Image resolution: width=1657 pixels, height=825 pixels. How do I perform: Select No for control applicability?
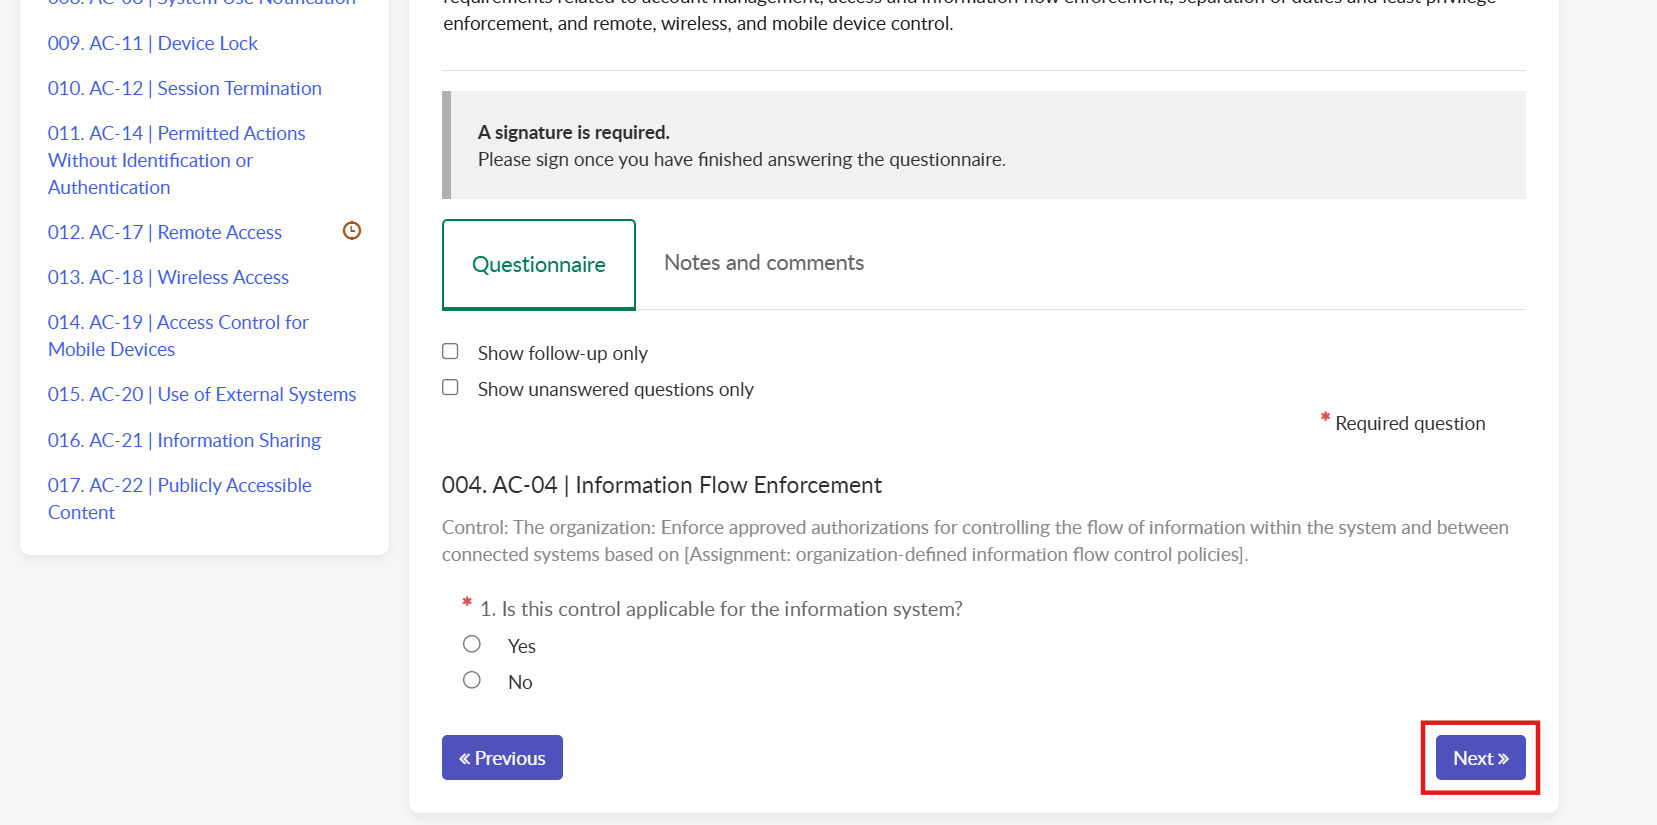tap(472, 681)
